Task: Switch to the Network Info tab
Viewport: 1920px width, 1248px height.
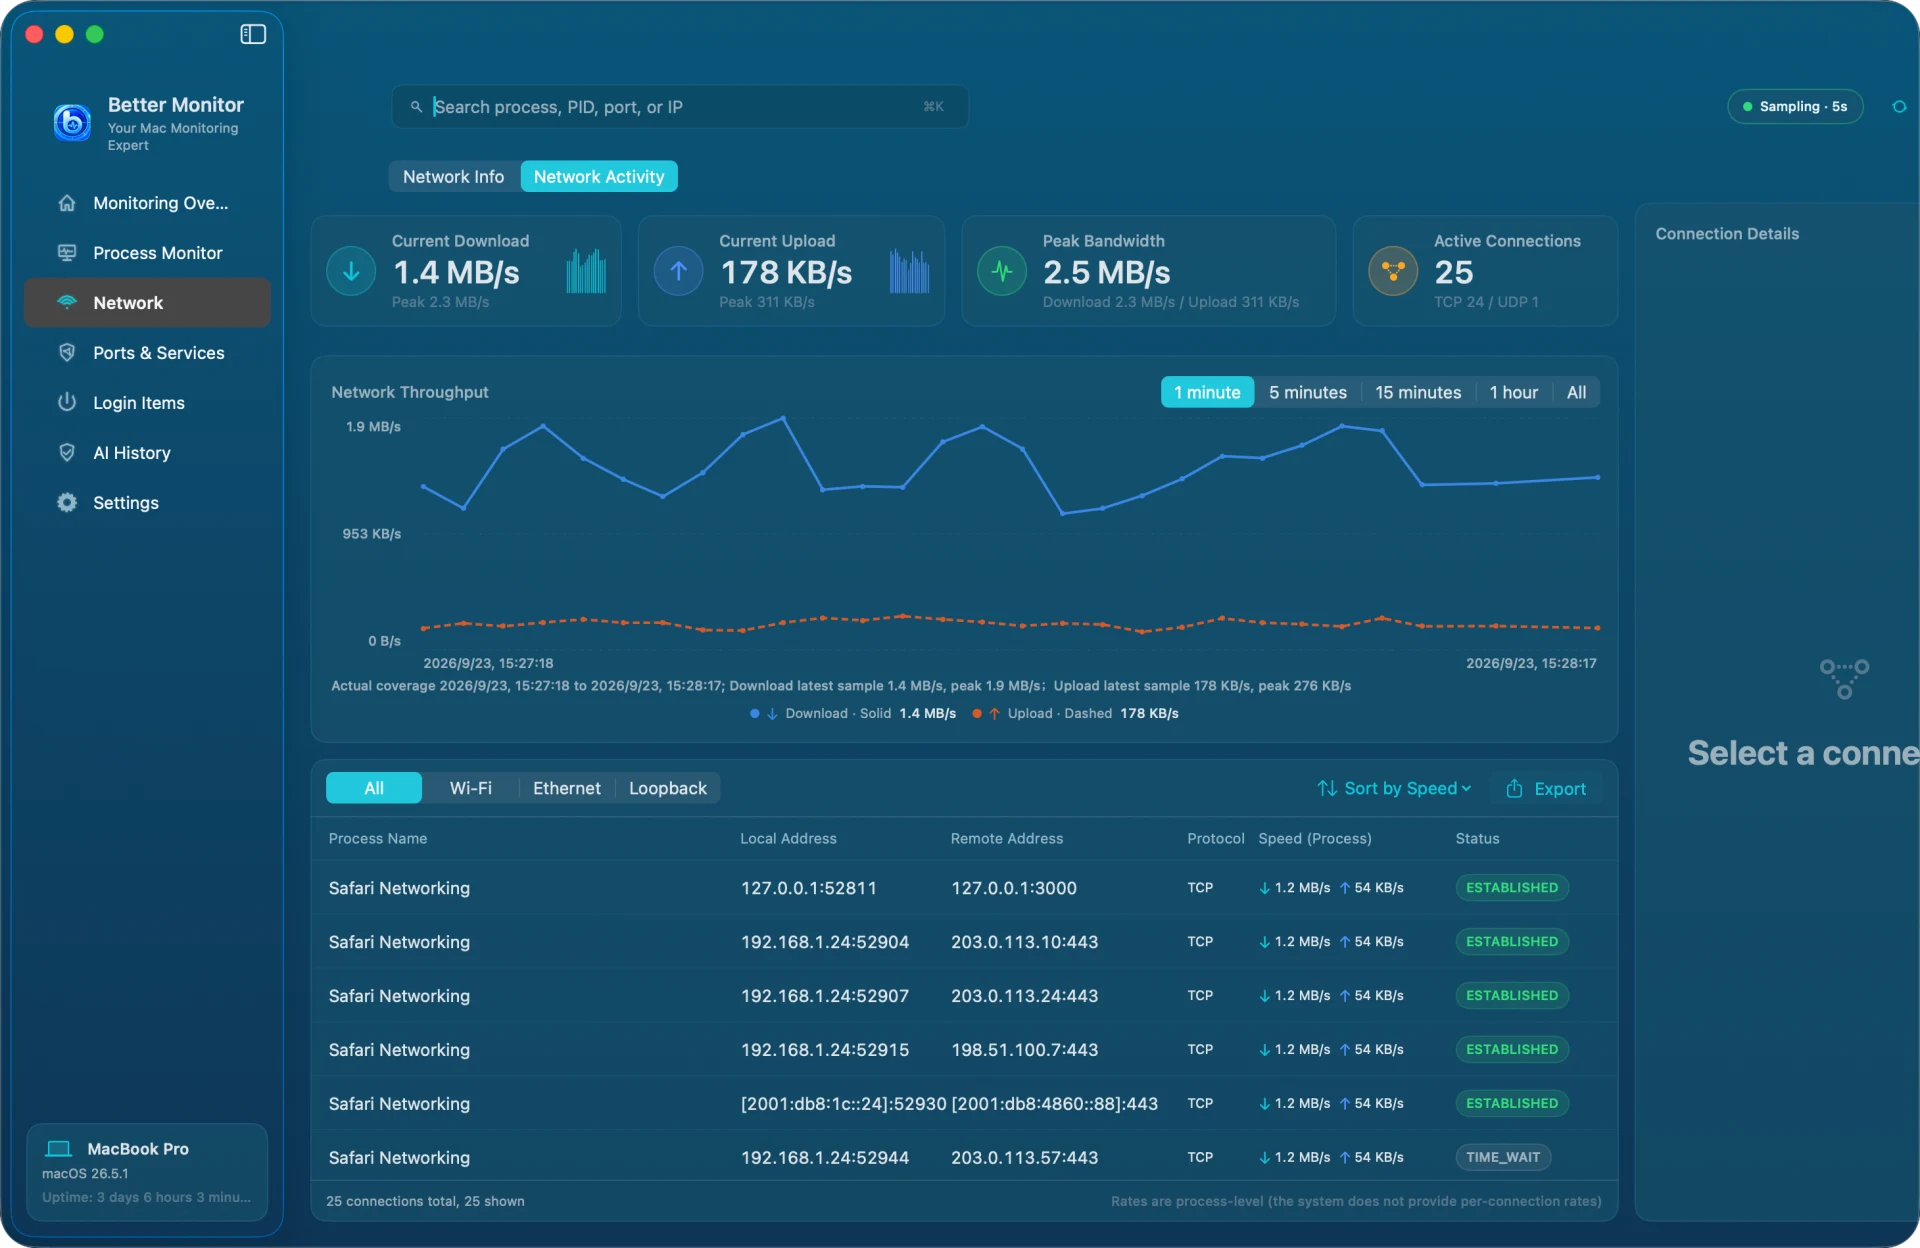Action: 453,177
